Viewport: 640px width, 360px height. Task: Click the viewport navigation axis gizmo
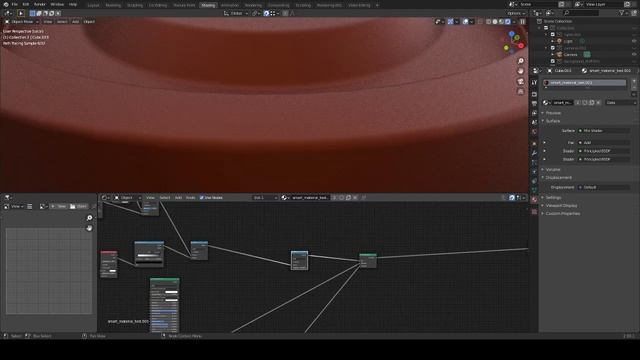[x=513, y=42]
